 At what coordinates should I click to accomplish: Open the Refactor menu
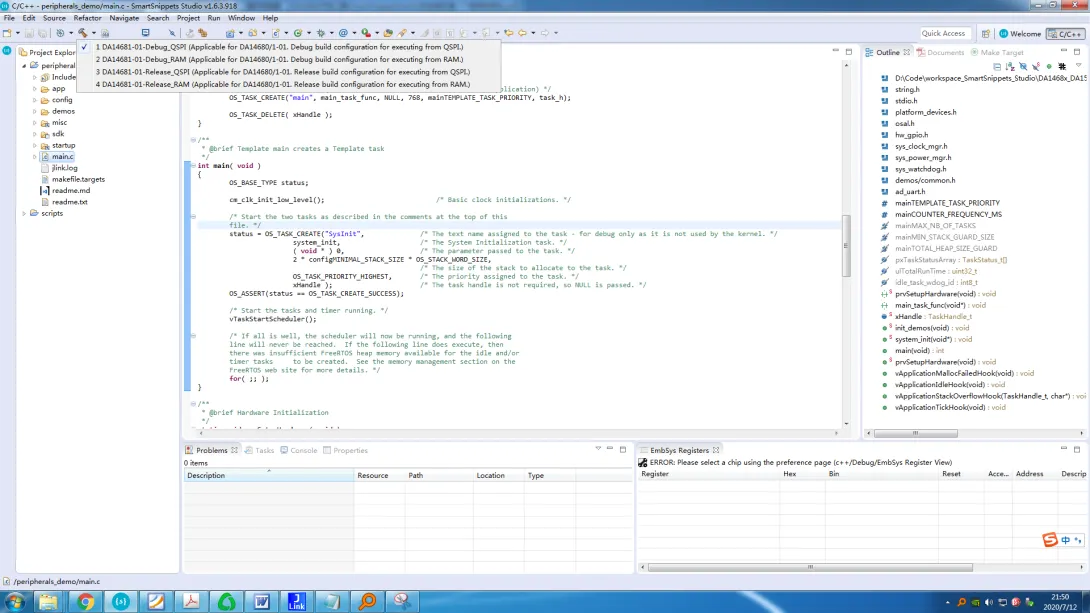87,18
